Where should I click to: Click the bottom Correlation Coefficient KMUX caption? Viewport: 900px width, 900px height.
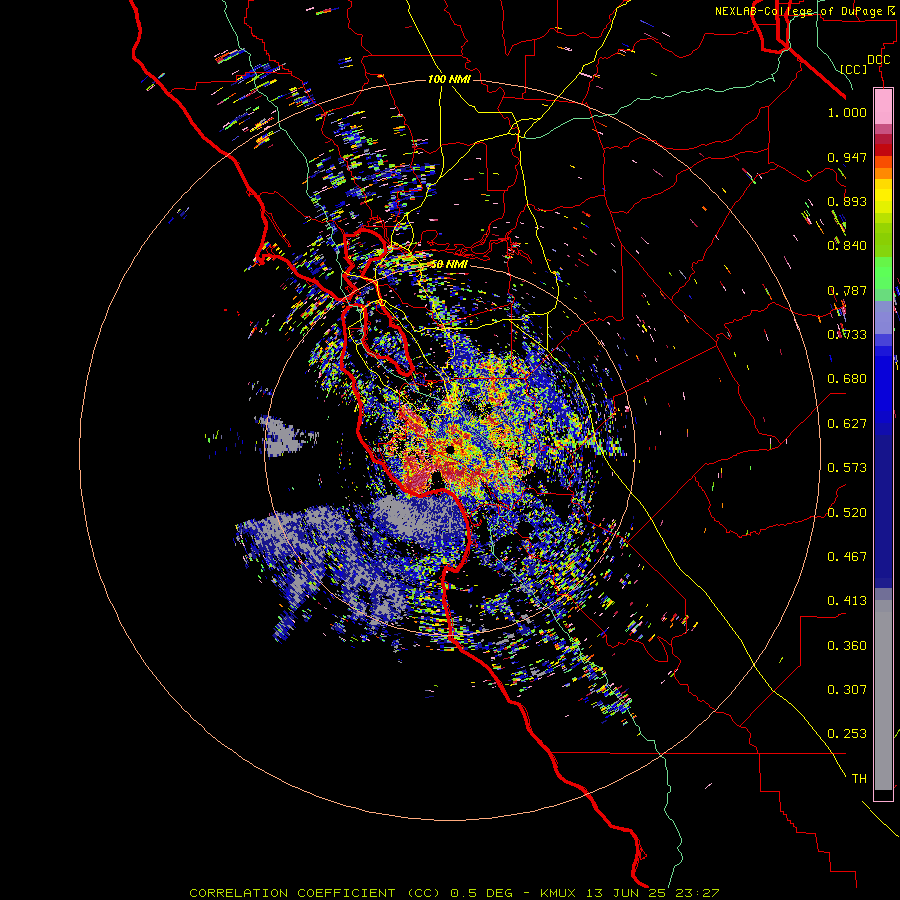pos(454,893)
